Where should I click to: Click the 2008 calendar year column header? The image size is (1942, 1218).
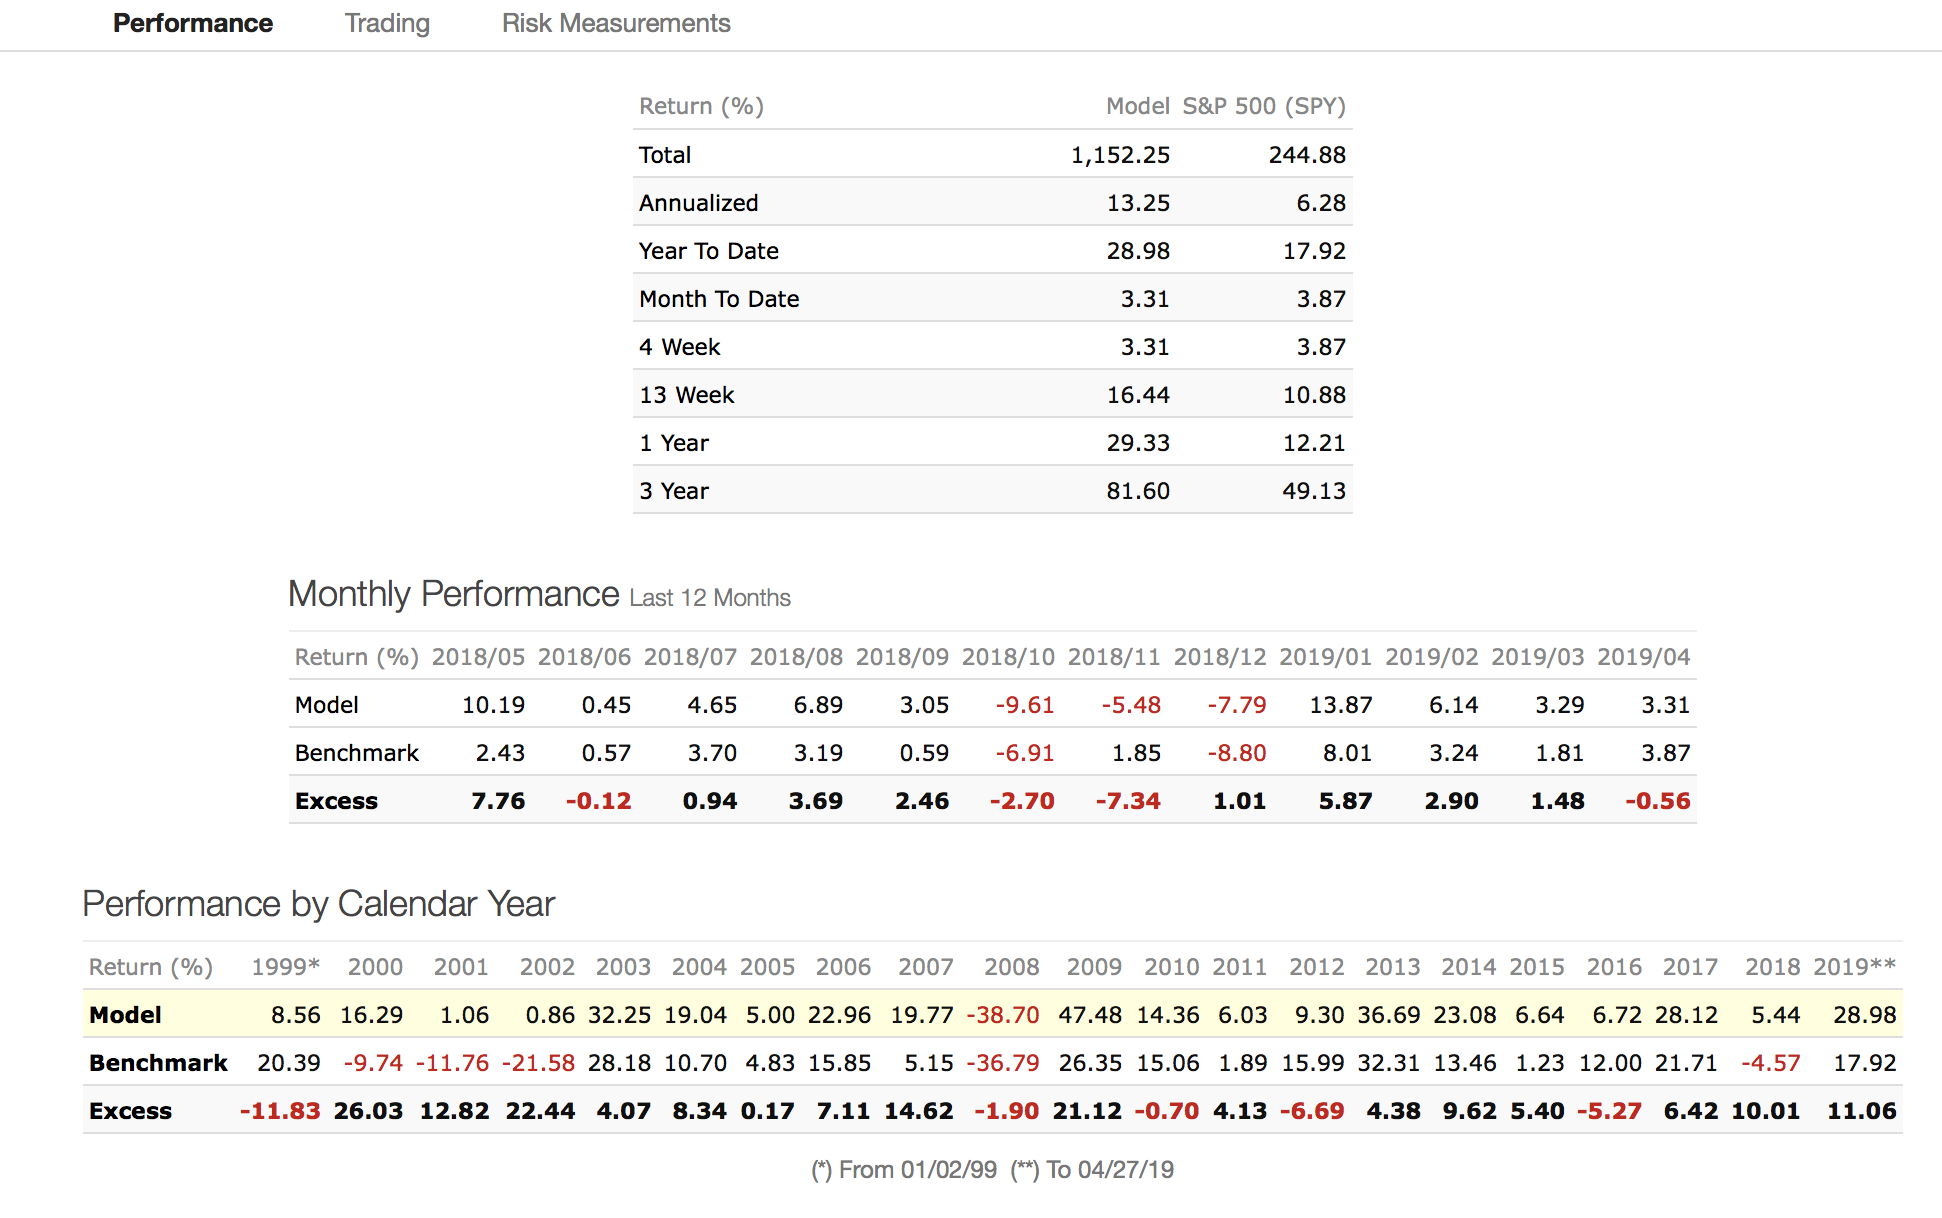tap(1011, 967)
